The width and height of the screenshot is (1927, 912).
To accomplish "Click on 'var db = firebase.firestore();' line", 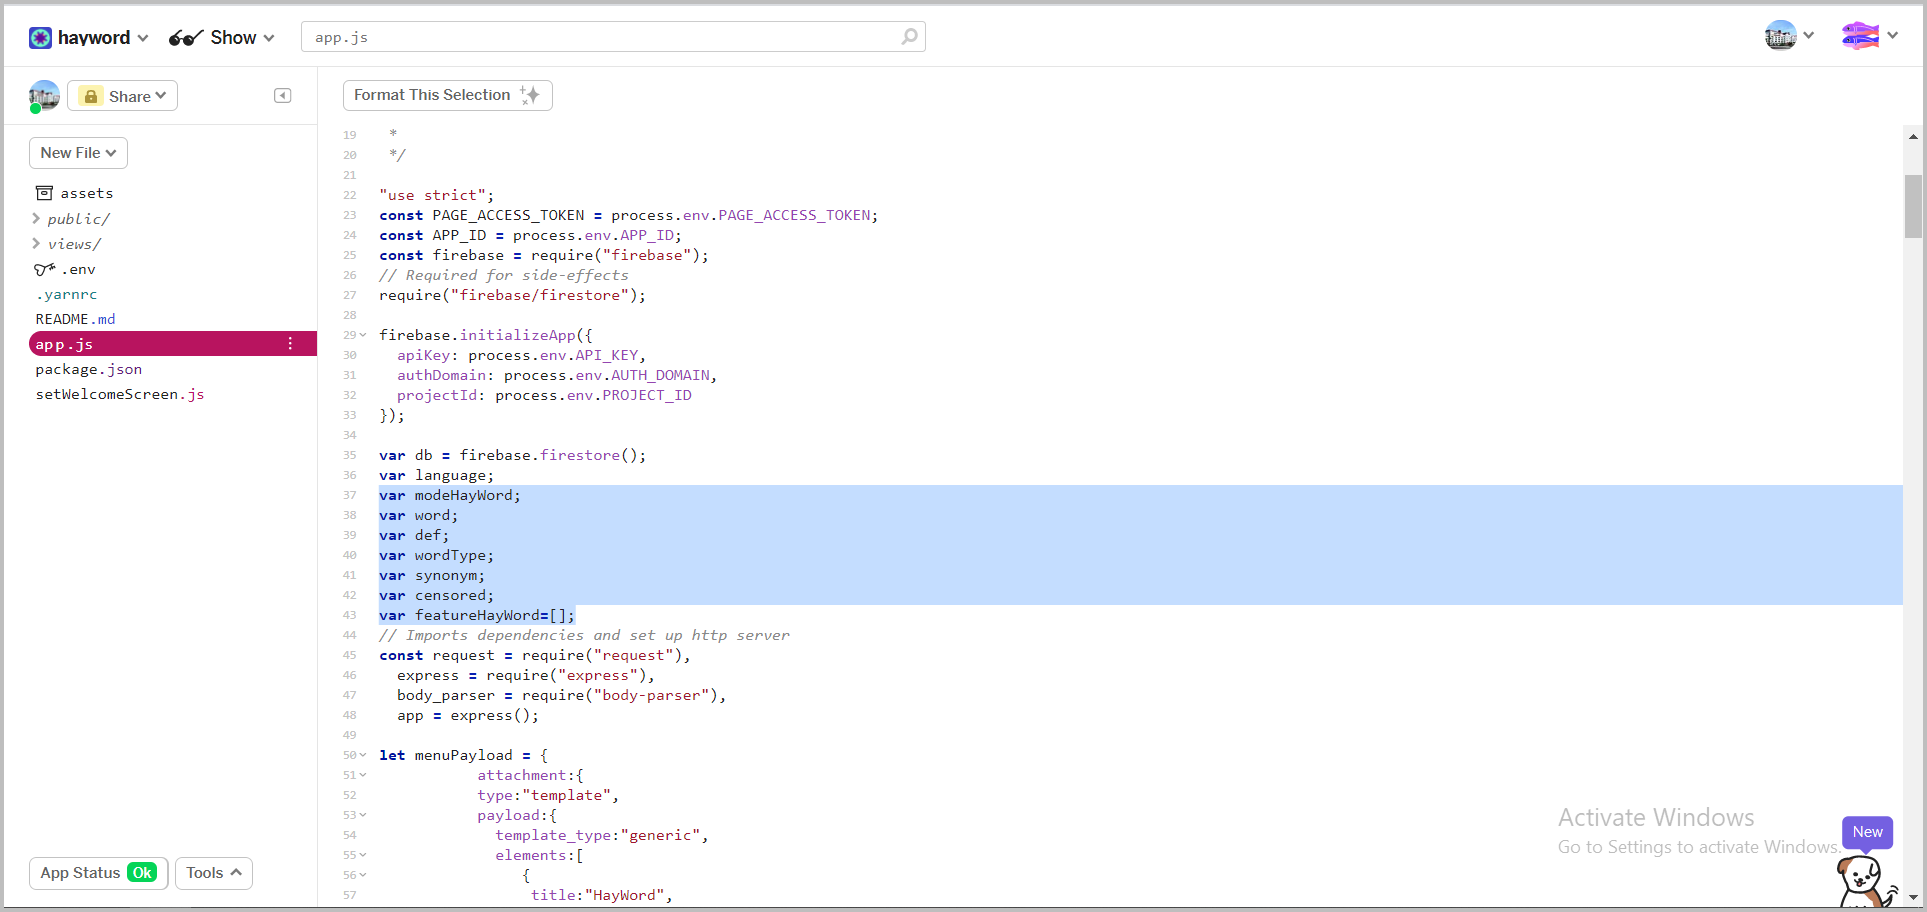I will (x=512, y=455).
